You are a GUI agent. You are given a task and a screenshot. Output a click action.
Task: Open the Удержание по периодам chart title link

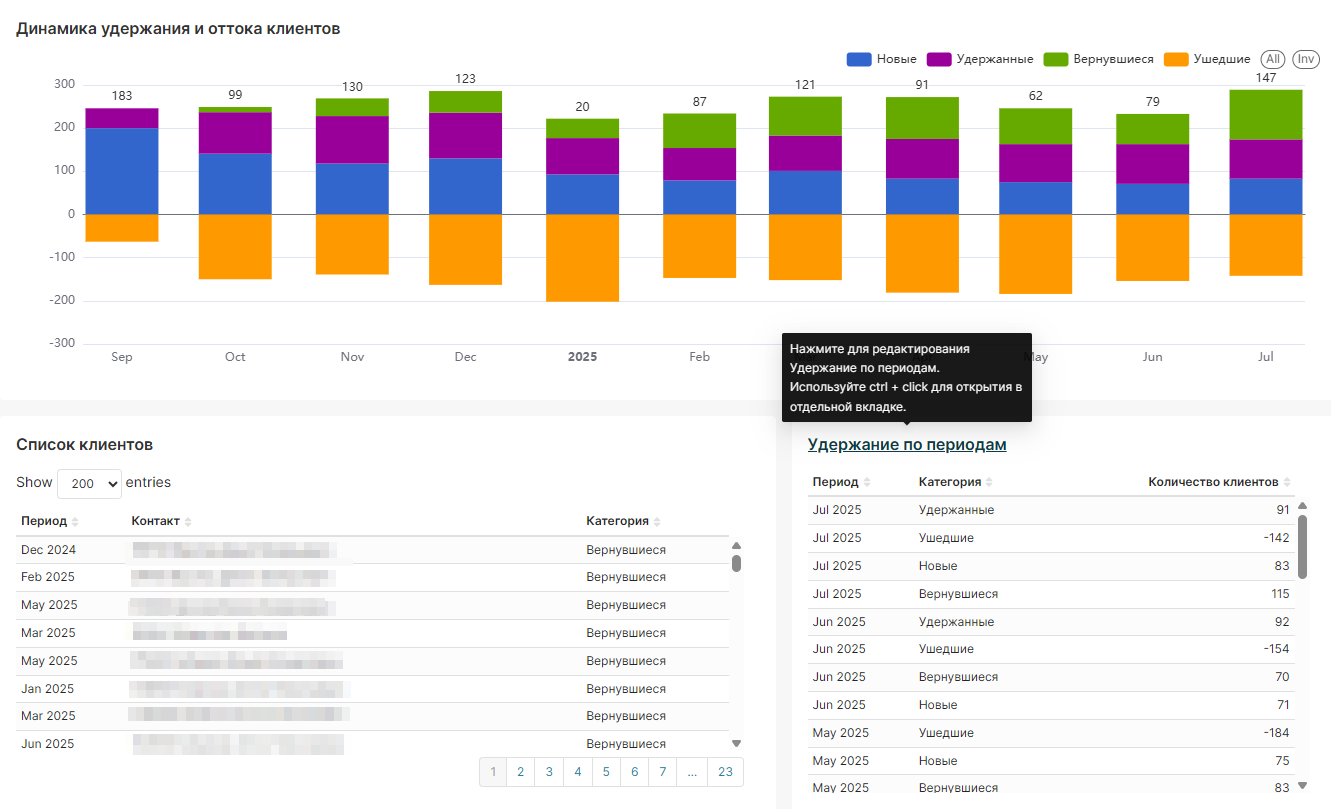(907, 445)
